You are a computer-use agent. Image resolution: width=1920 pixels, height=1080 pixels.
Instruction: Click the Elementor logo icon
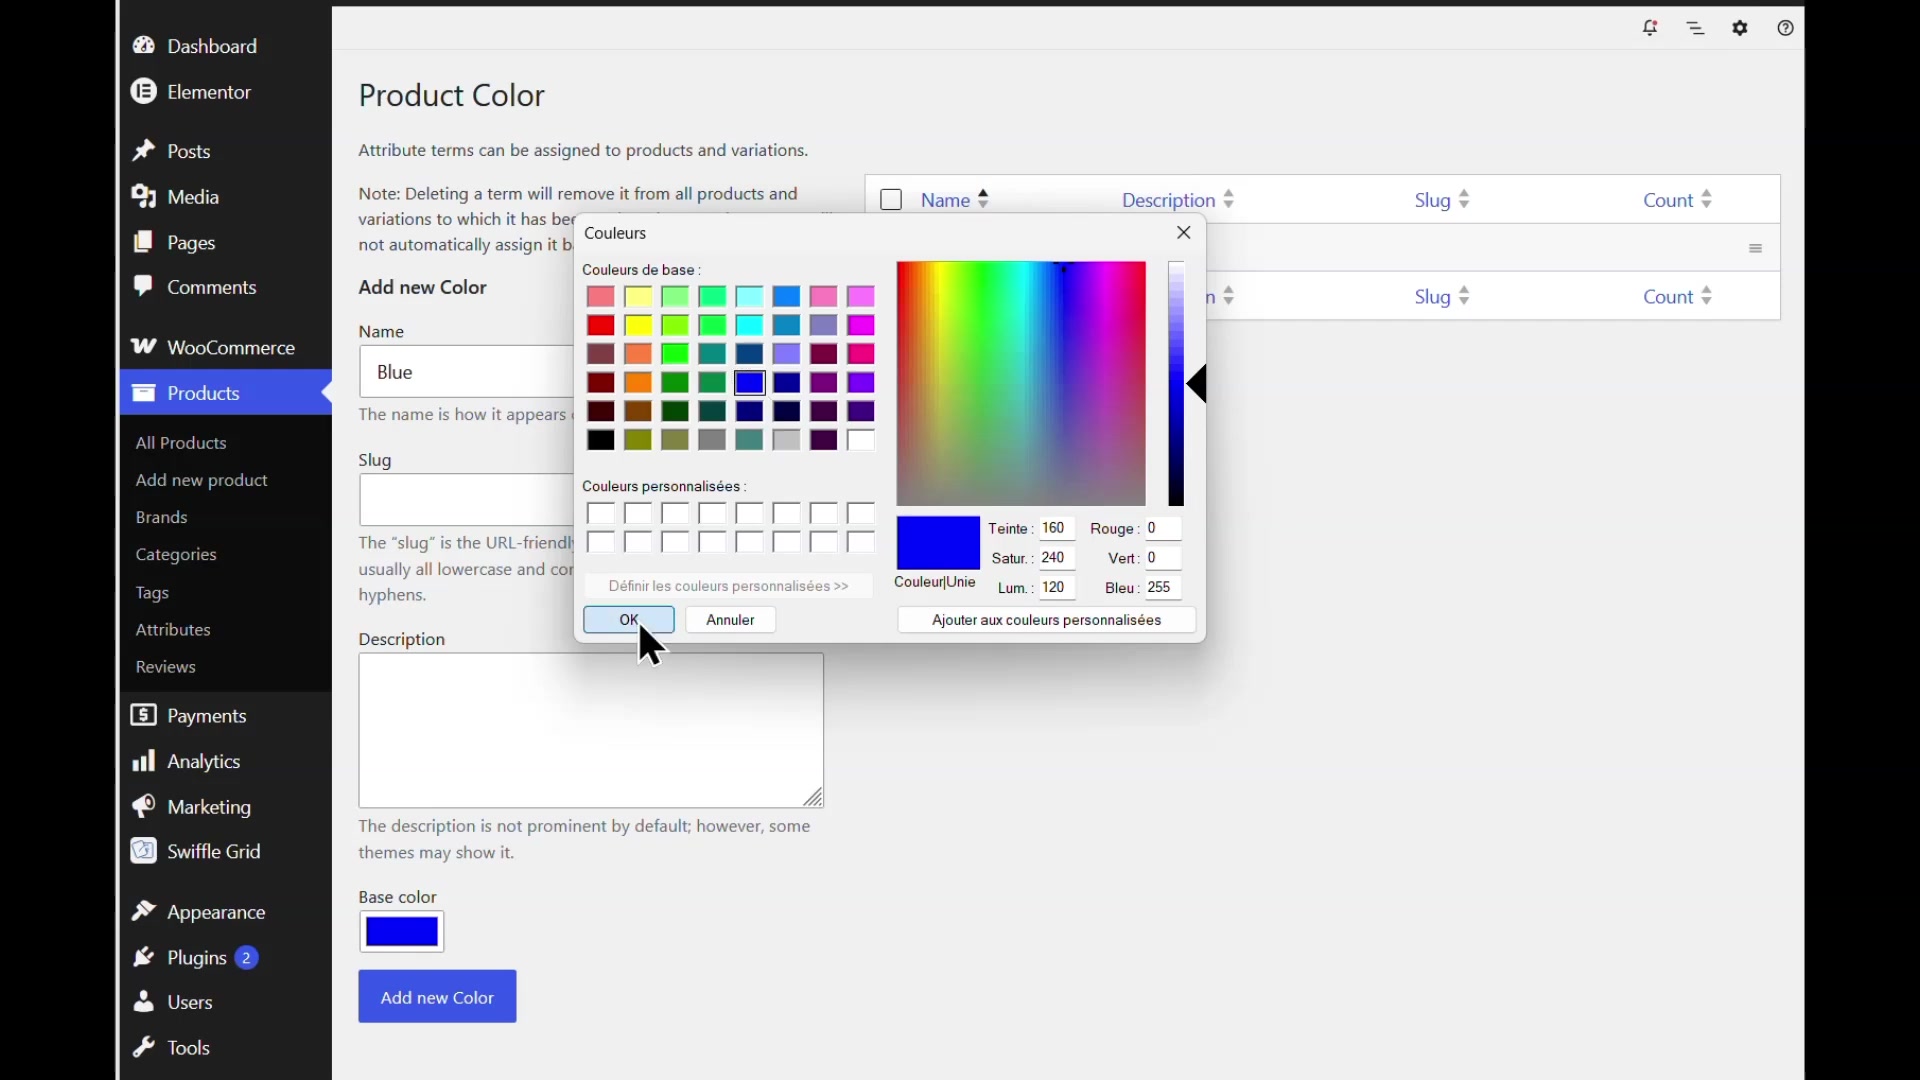144,92
